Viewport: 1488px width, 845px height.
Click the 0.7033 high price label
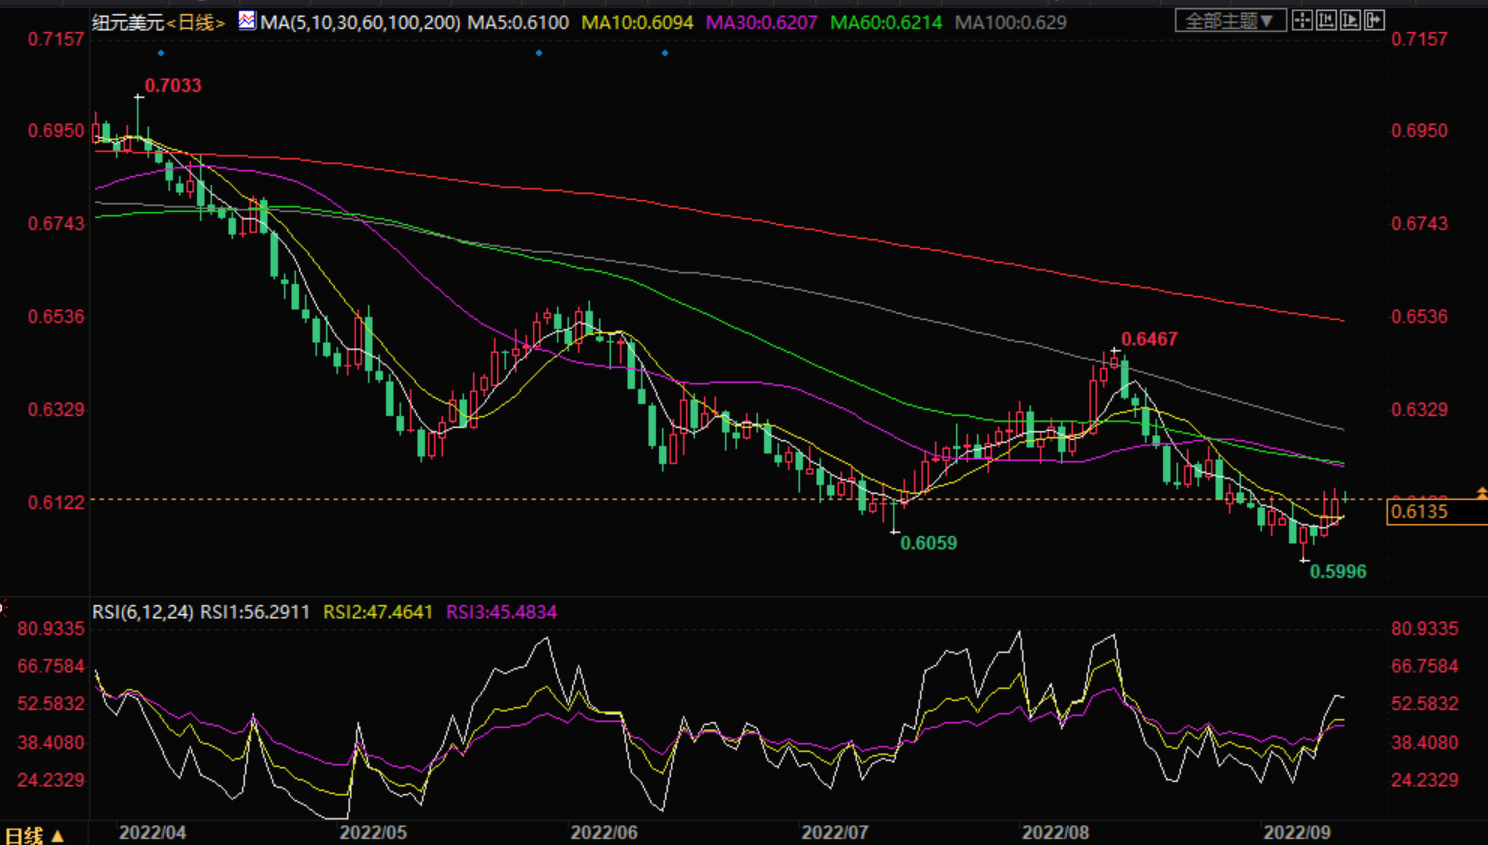point(173,86)
